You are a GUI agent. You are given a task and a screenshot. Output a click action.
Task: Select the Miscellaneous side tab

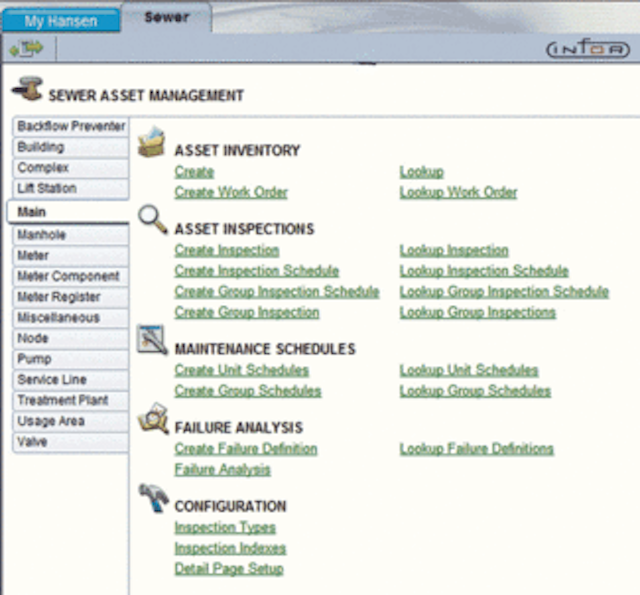click(x=71, y=317)
